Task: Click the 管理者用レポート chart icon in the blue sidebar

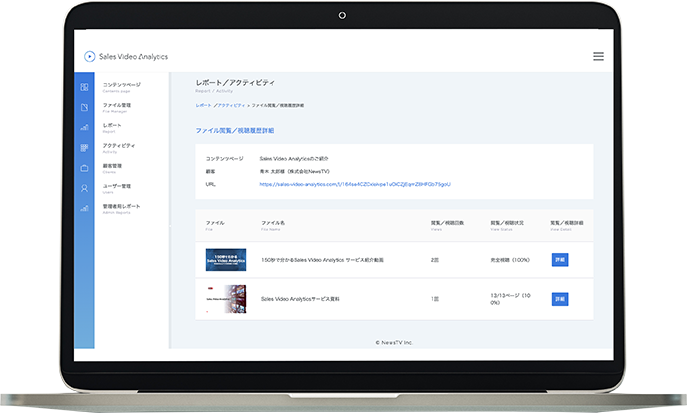Action: point(84,208)
